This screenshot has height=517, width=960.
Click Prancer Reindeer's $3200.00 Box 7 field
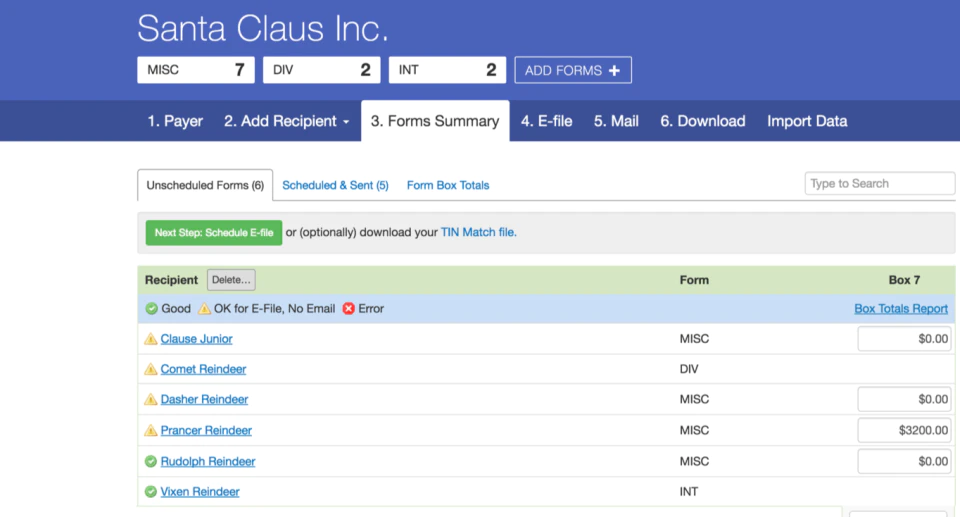904,430
